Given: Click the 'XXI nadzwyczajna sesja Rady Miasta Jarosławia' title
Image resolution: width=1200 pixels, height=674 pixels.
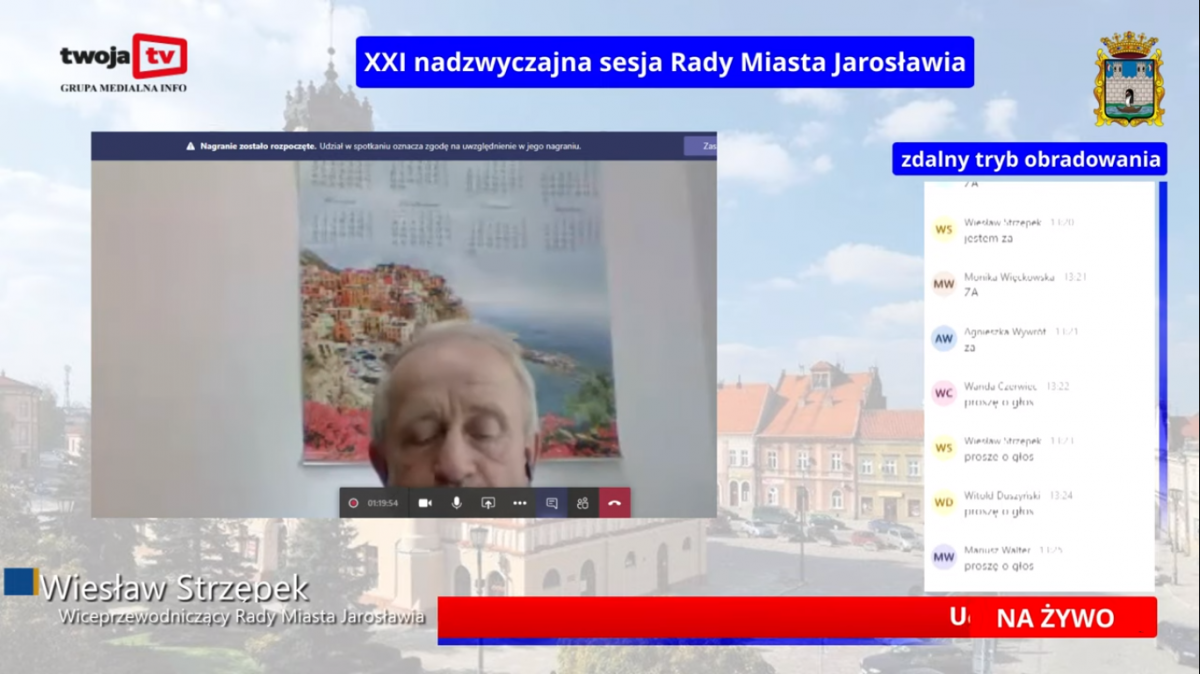Looking at the screenshot, I should click(x=665, y=62).
